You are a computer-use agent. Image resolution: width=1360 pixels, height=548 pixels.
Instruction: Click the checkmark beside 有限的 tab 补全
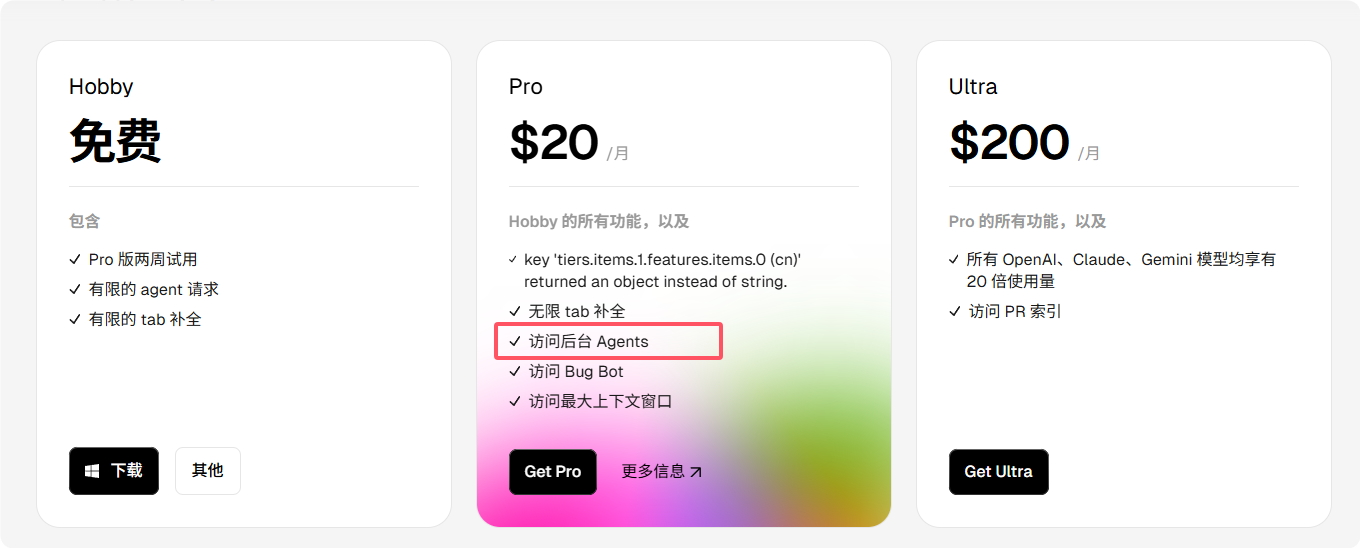click(75, 319)
